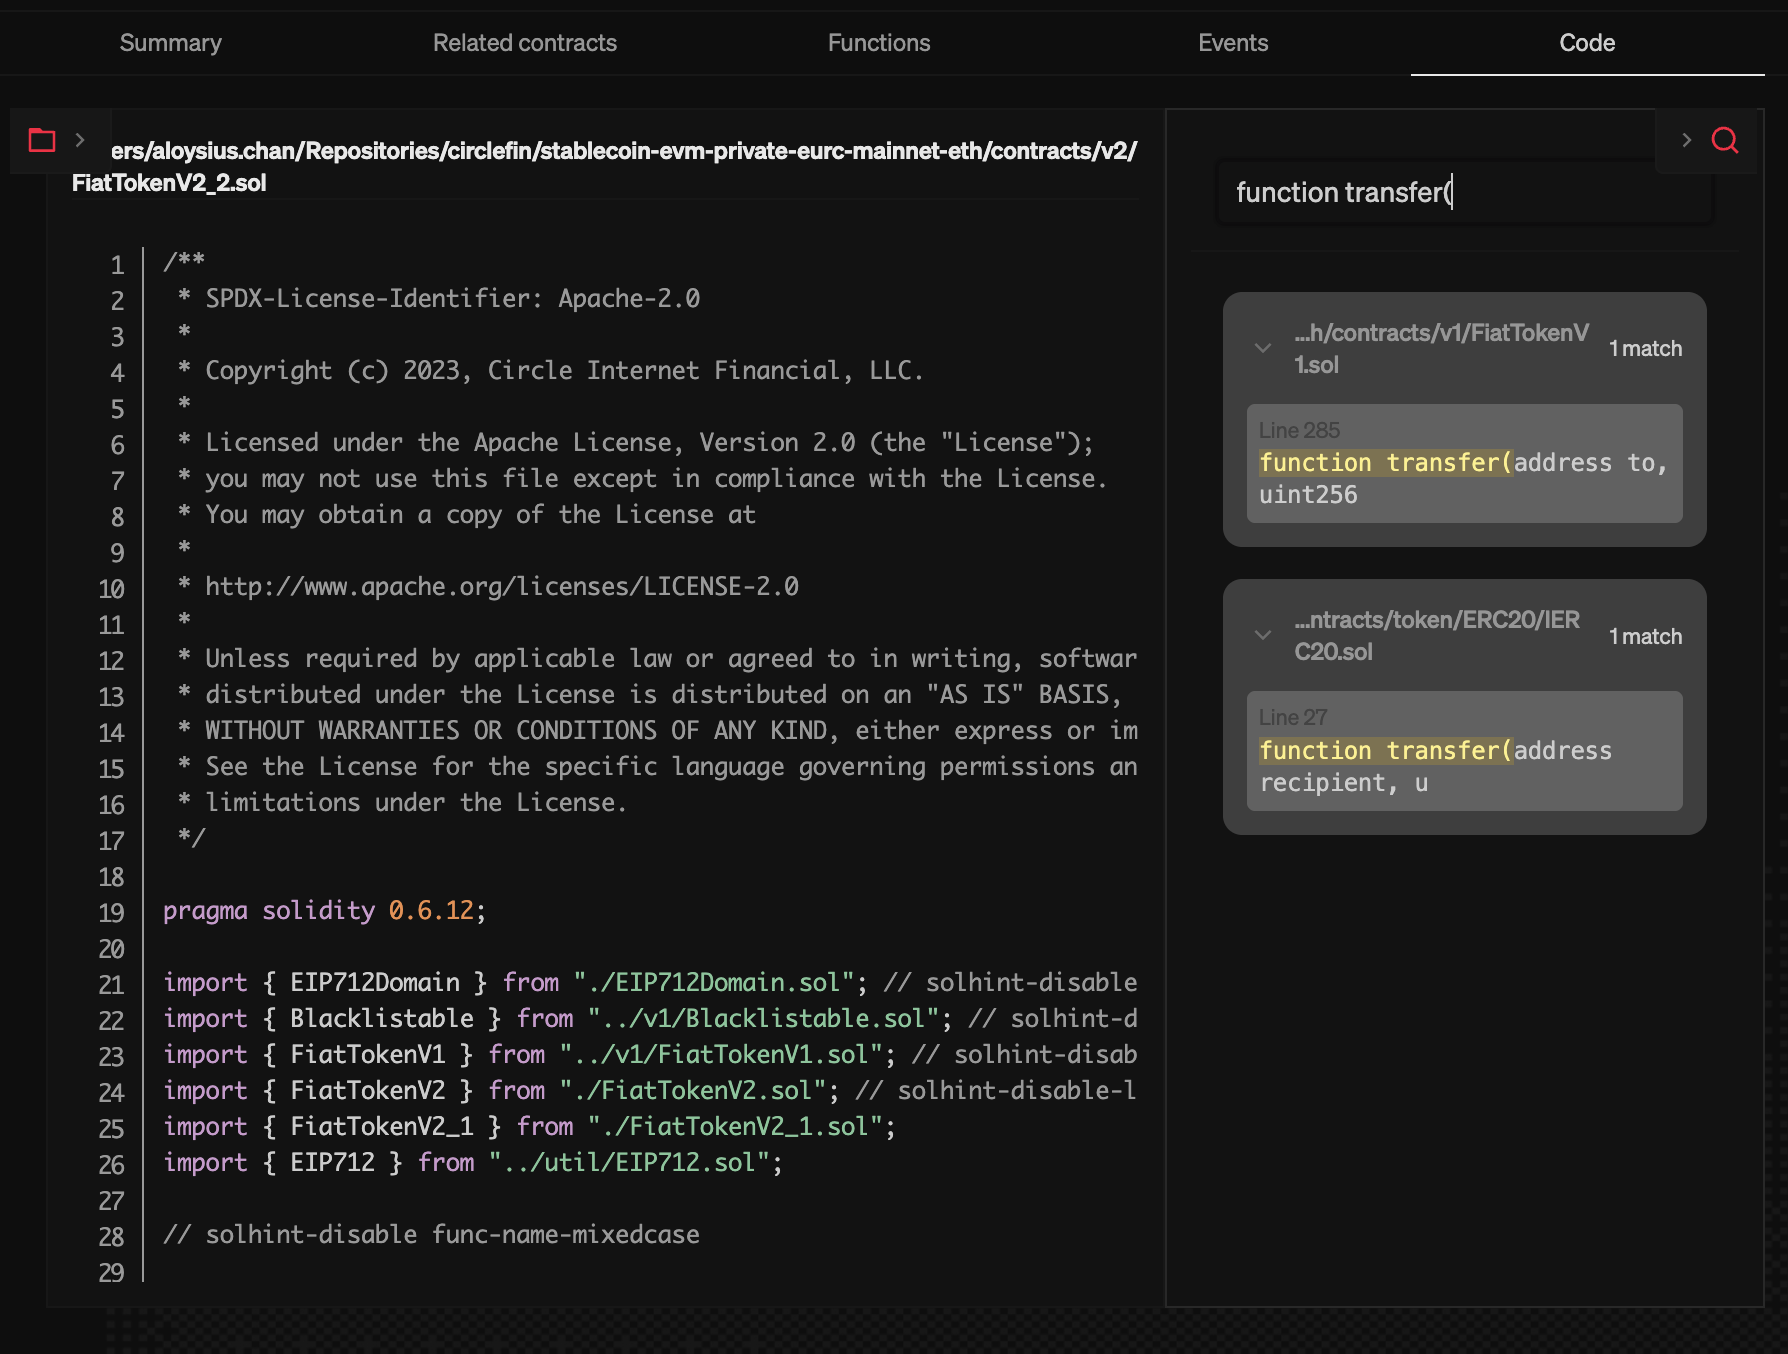This screenshot has height=1354, width=1788.
Task: Click the pragma solidity 0.6.12 statement
Action: (323, 910)
